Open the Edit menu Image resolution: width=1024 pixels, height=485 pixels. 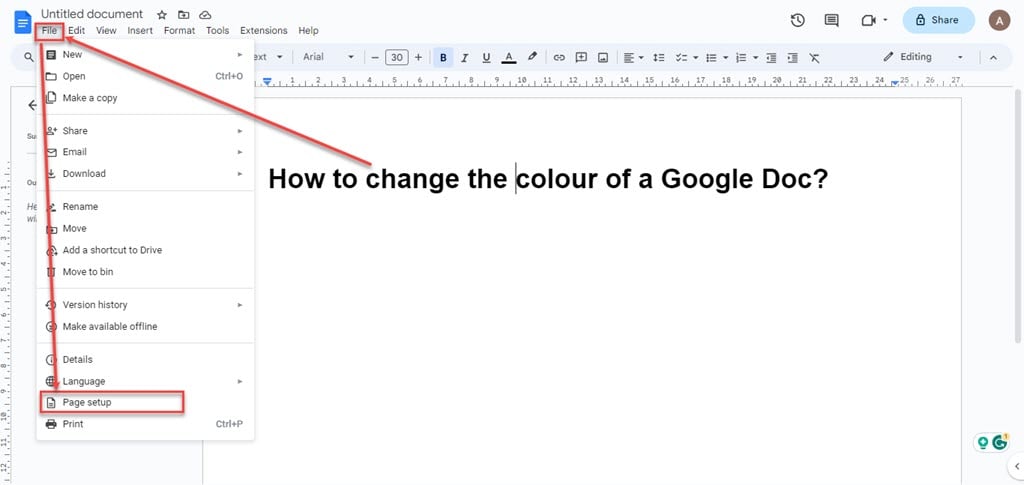pyautogui.click(x=76, y=30)
